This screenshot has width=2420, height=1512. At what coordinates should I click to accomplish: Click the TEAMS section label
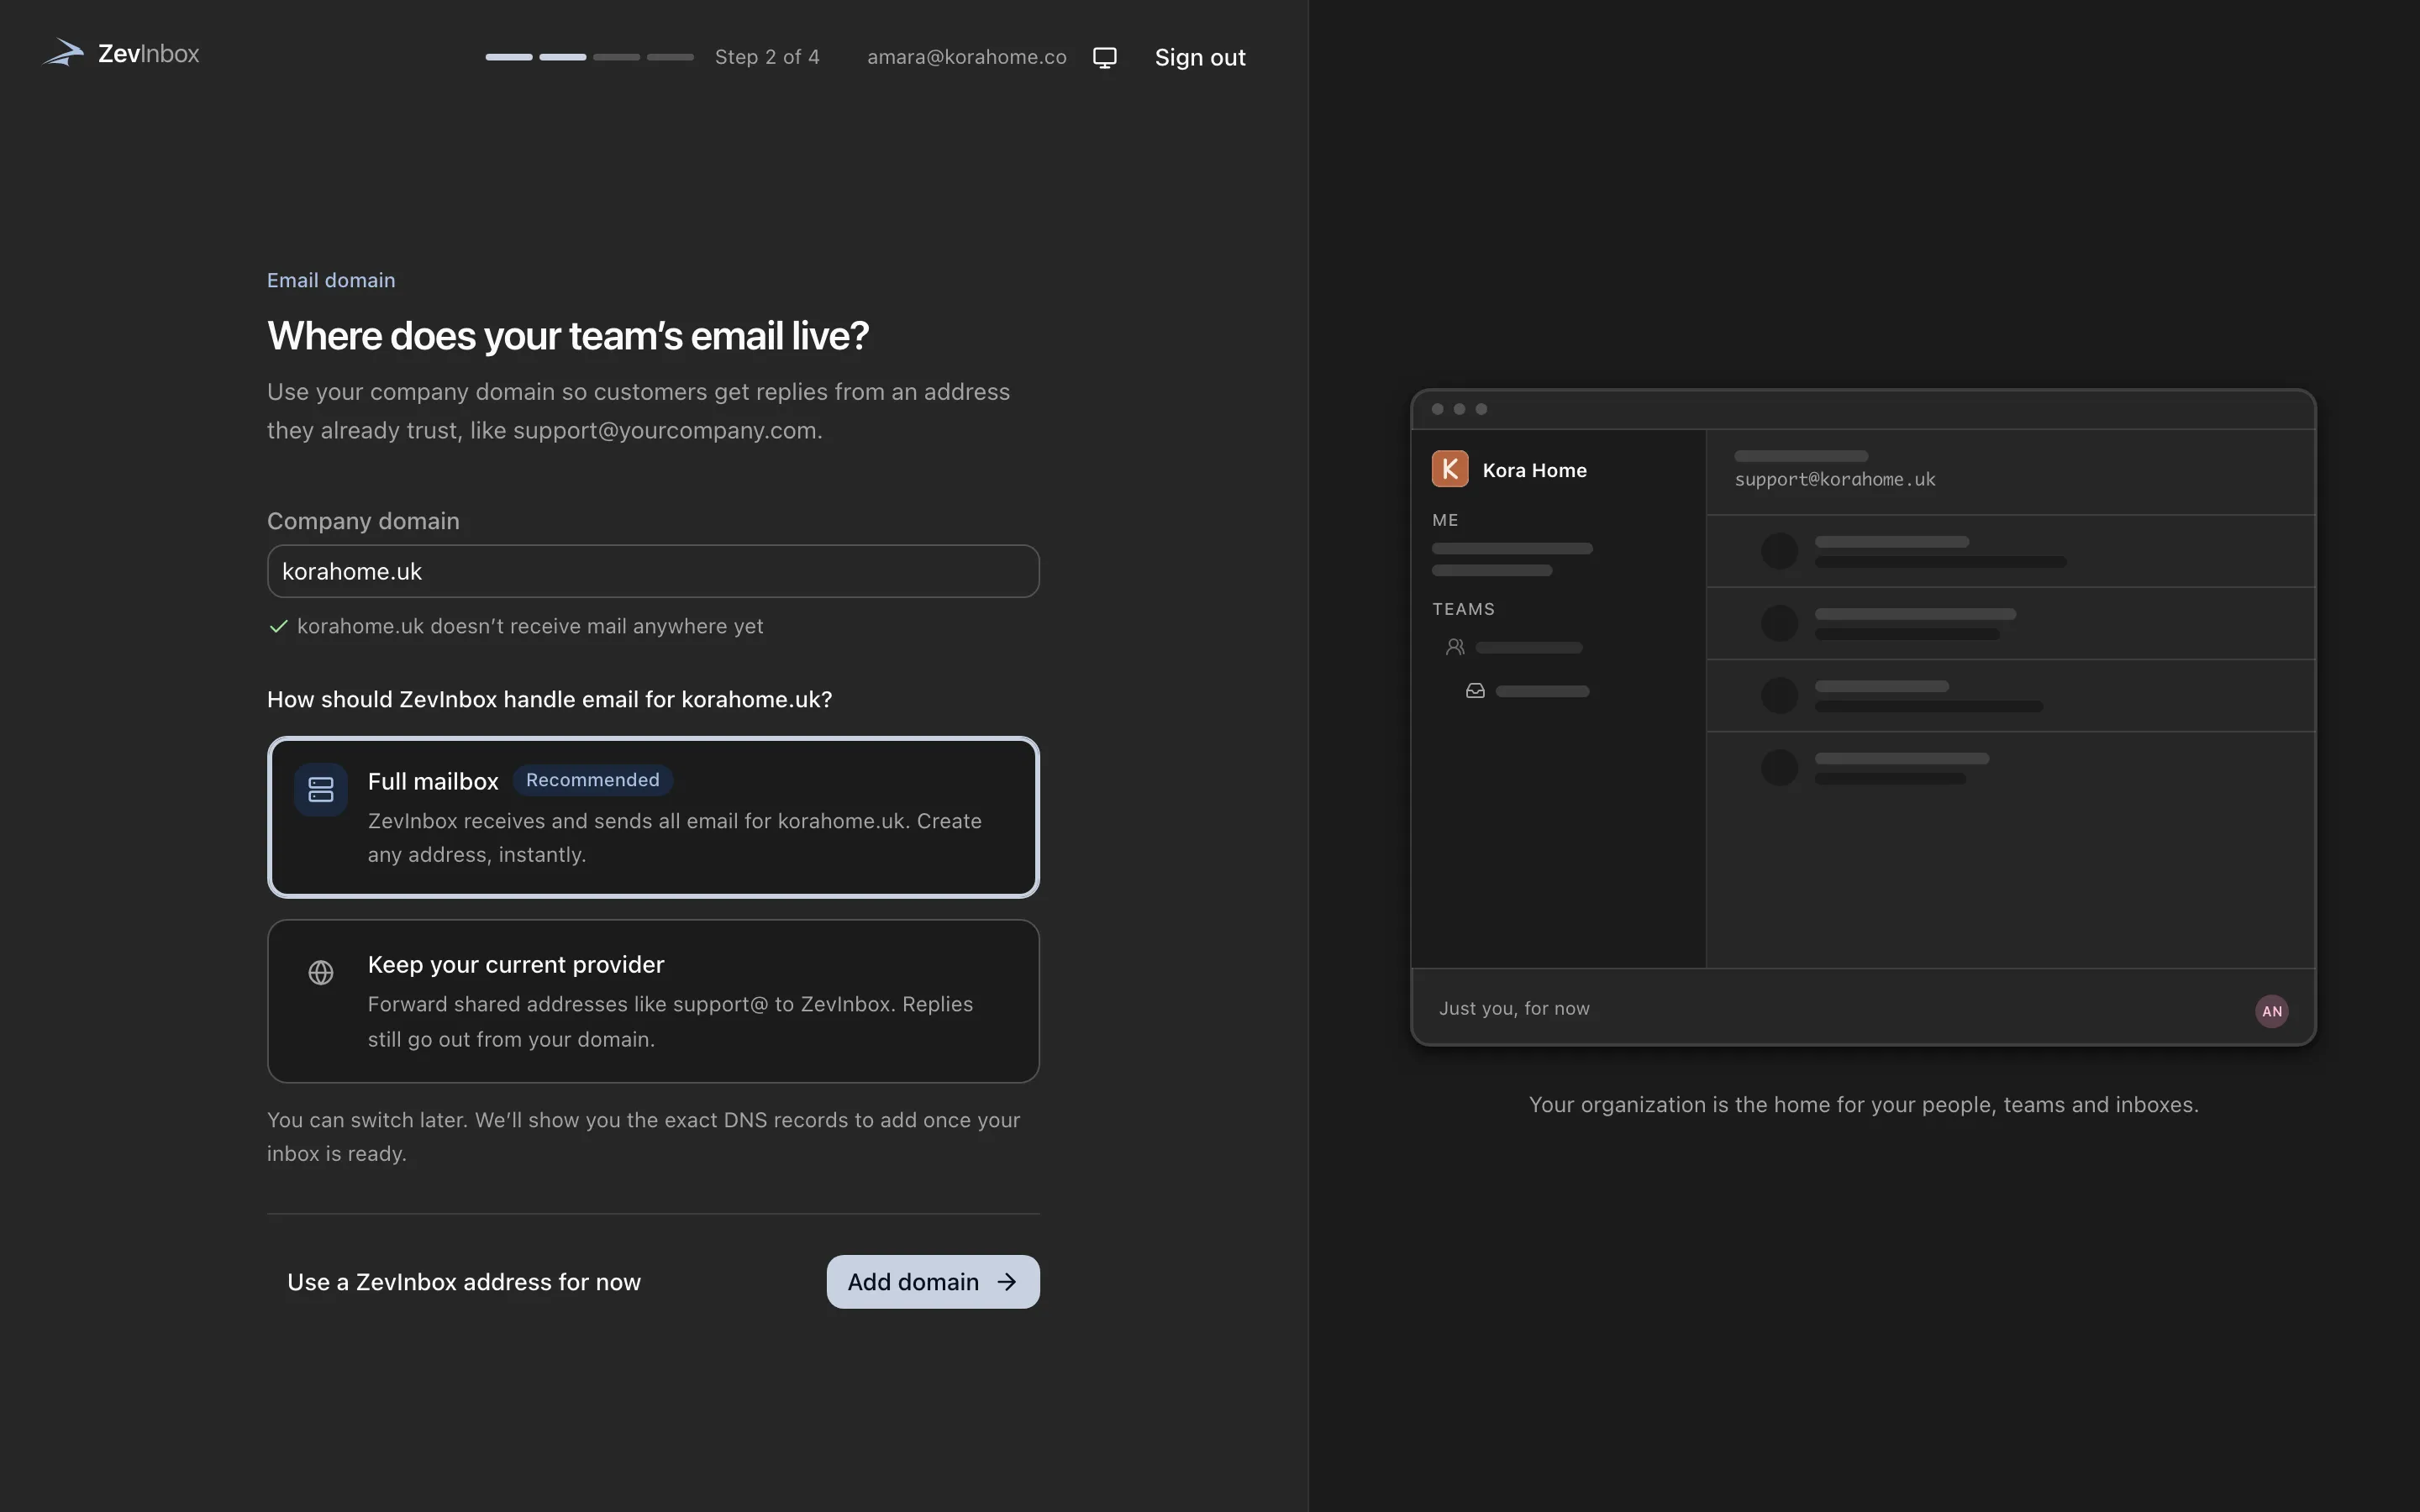coord(1463,609)
